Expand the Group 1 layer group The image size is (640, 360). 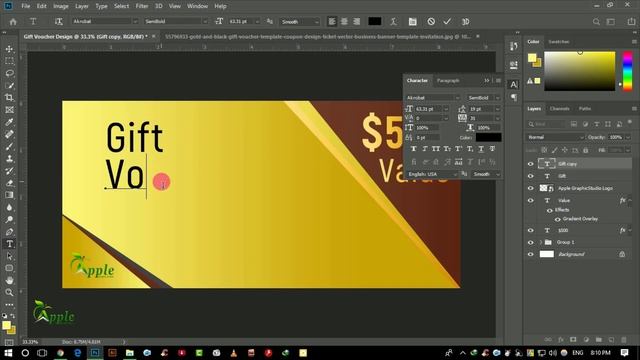pos(541,242)
